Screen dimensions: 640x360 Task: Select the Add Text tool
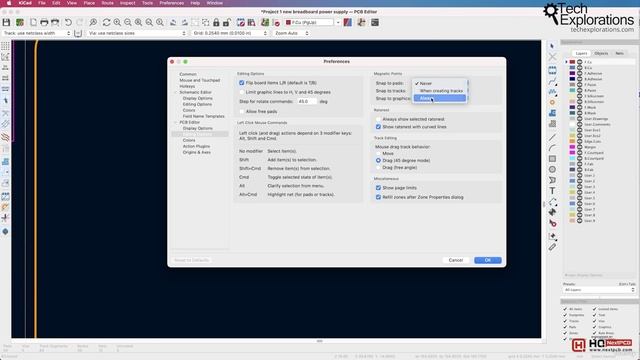[x=552, y=191]
